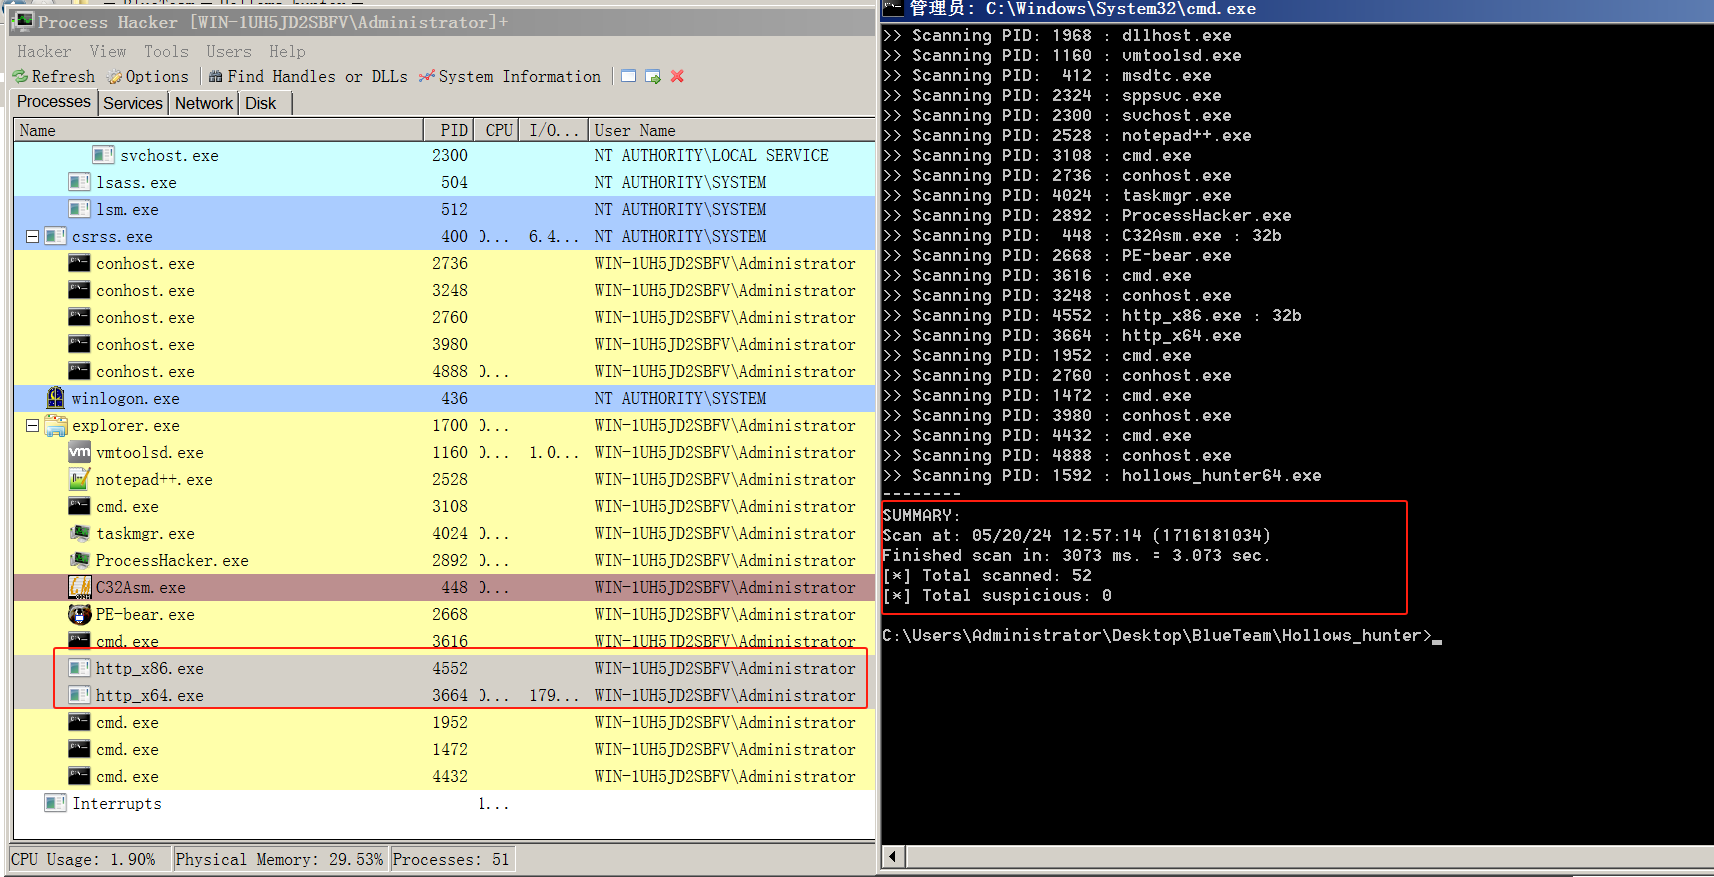This screenshot has width=1714, height=877.
Task: Collapse the csrss.exe process tree
Action: 32,236
